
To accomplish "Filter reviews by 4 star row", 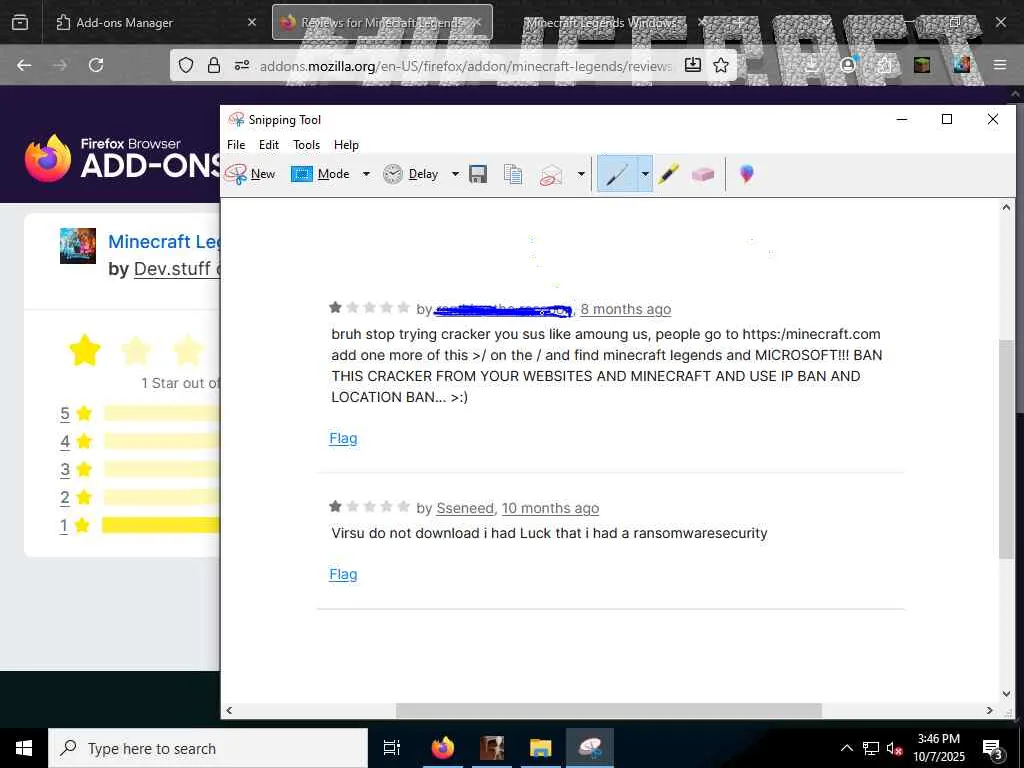I will point(140,441).
